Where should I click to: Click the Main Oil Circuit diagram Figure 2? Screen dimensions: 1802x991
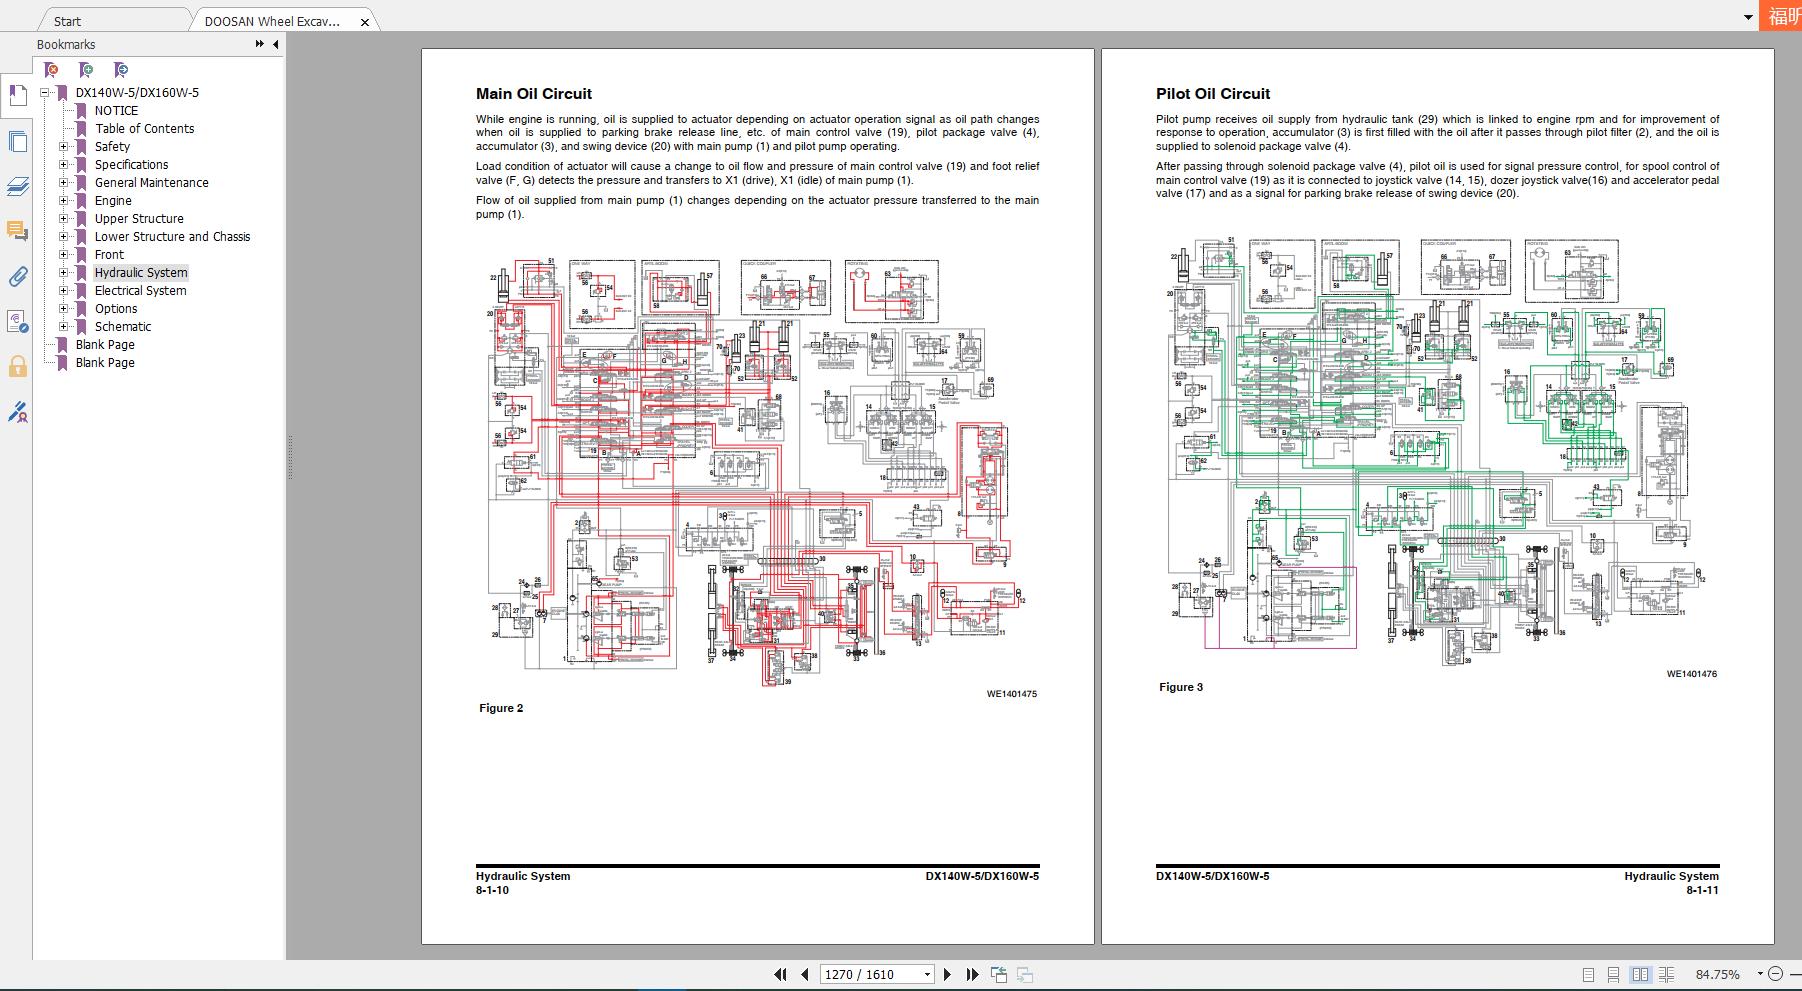(757, 472)
